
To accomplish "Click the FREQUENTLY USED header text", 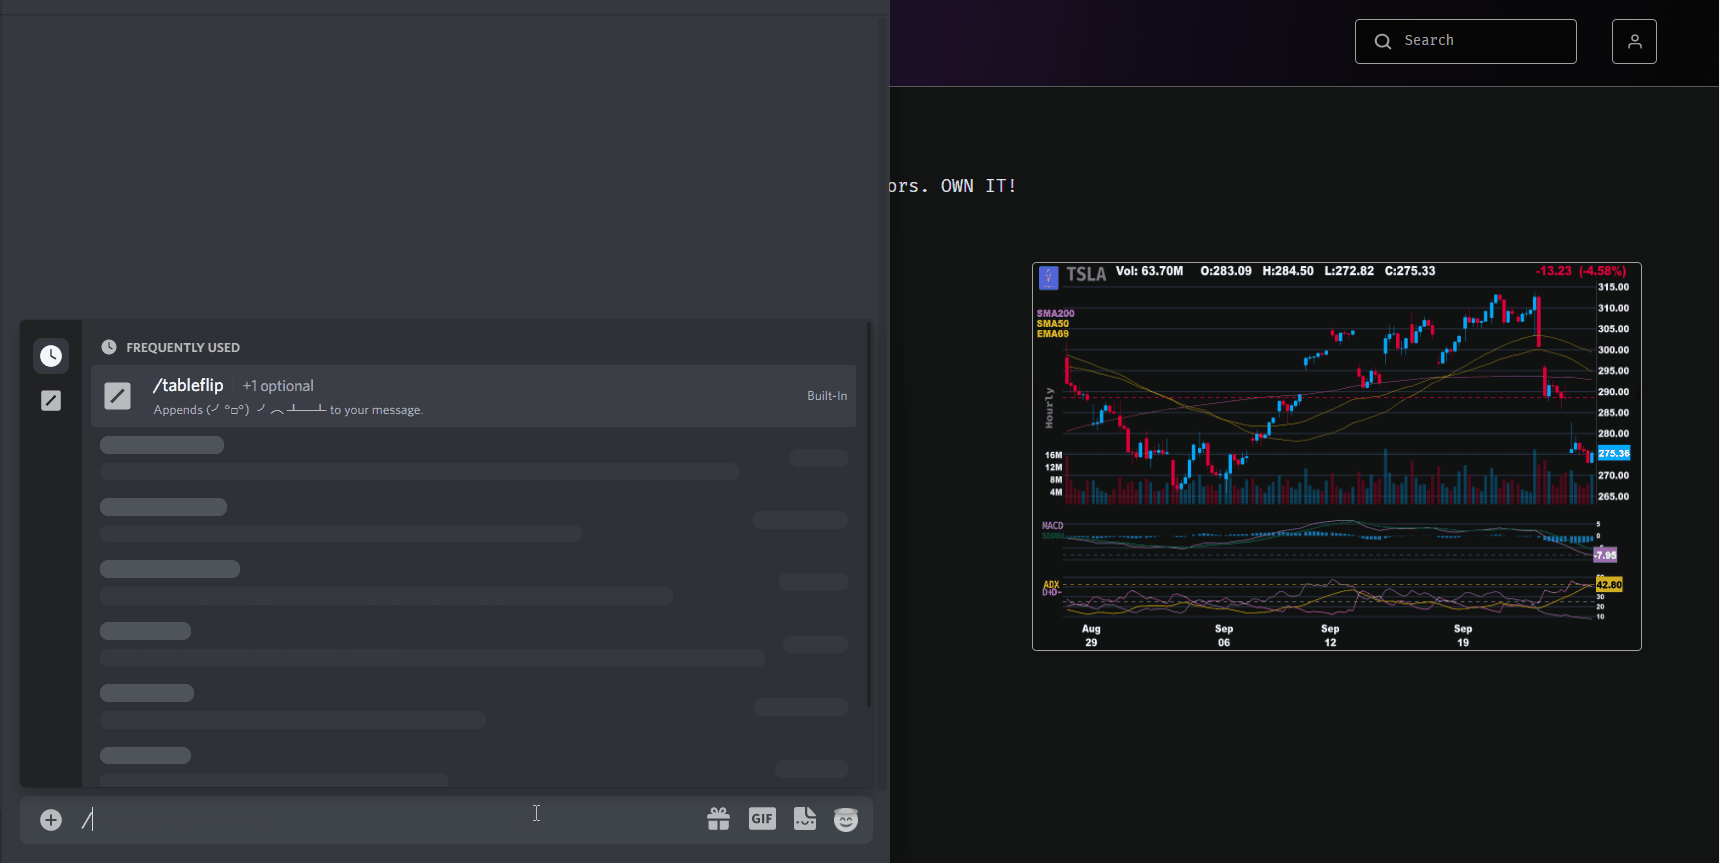I will [x=183, y=348].
